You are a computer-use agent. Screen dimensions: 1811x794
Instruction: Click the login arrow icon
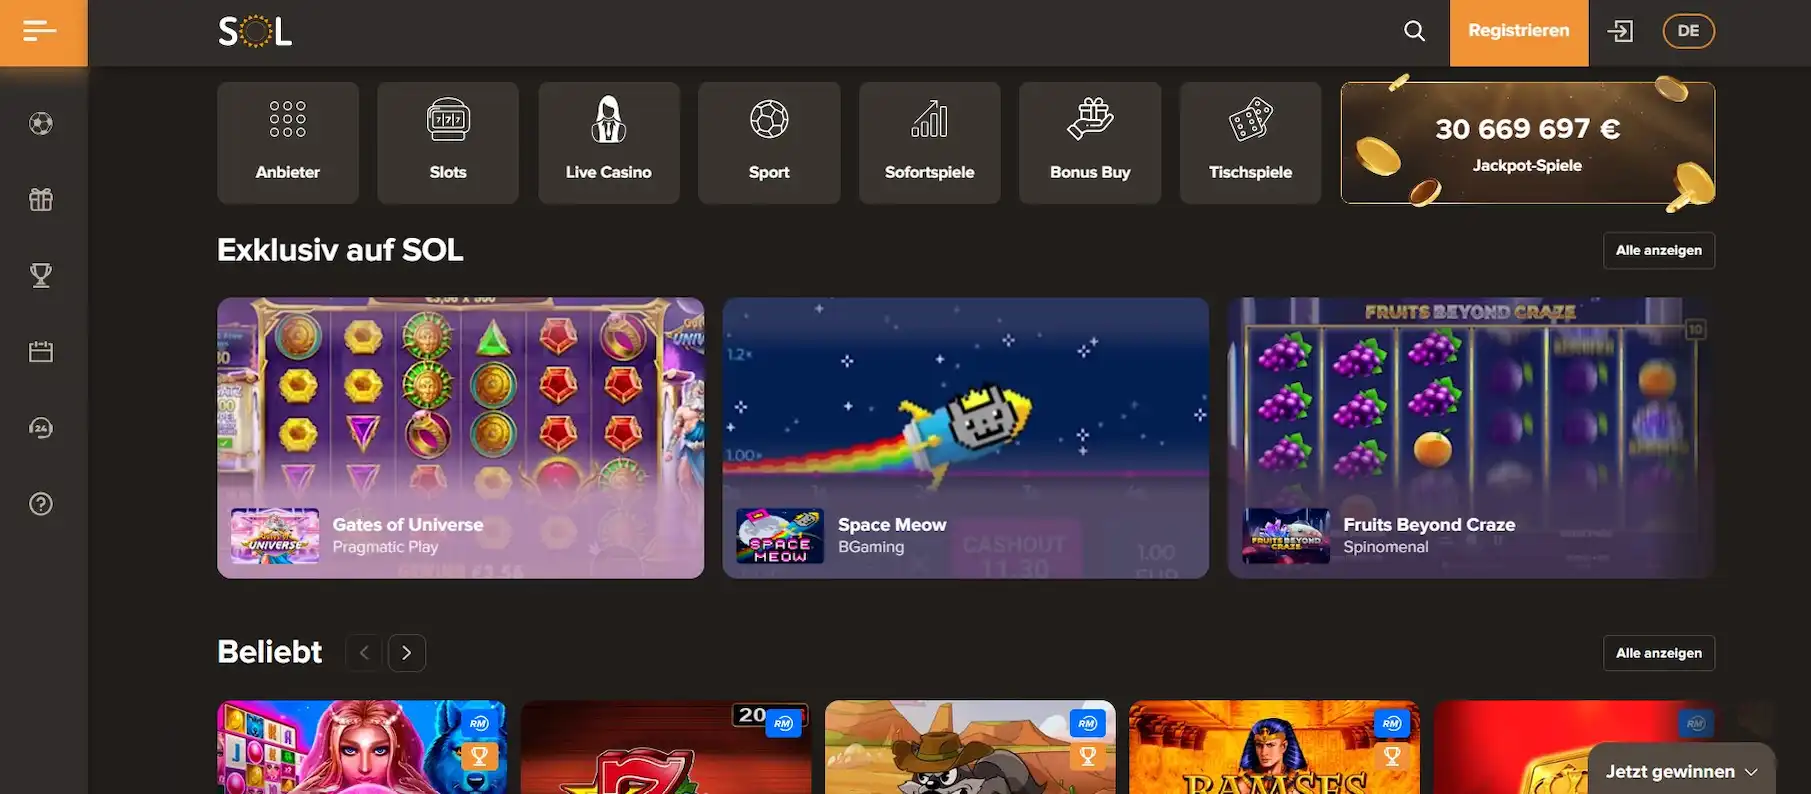click(1620, 31)
